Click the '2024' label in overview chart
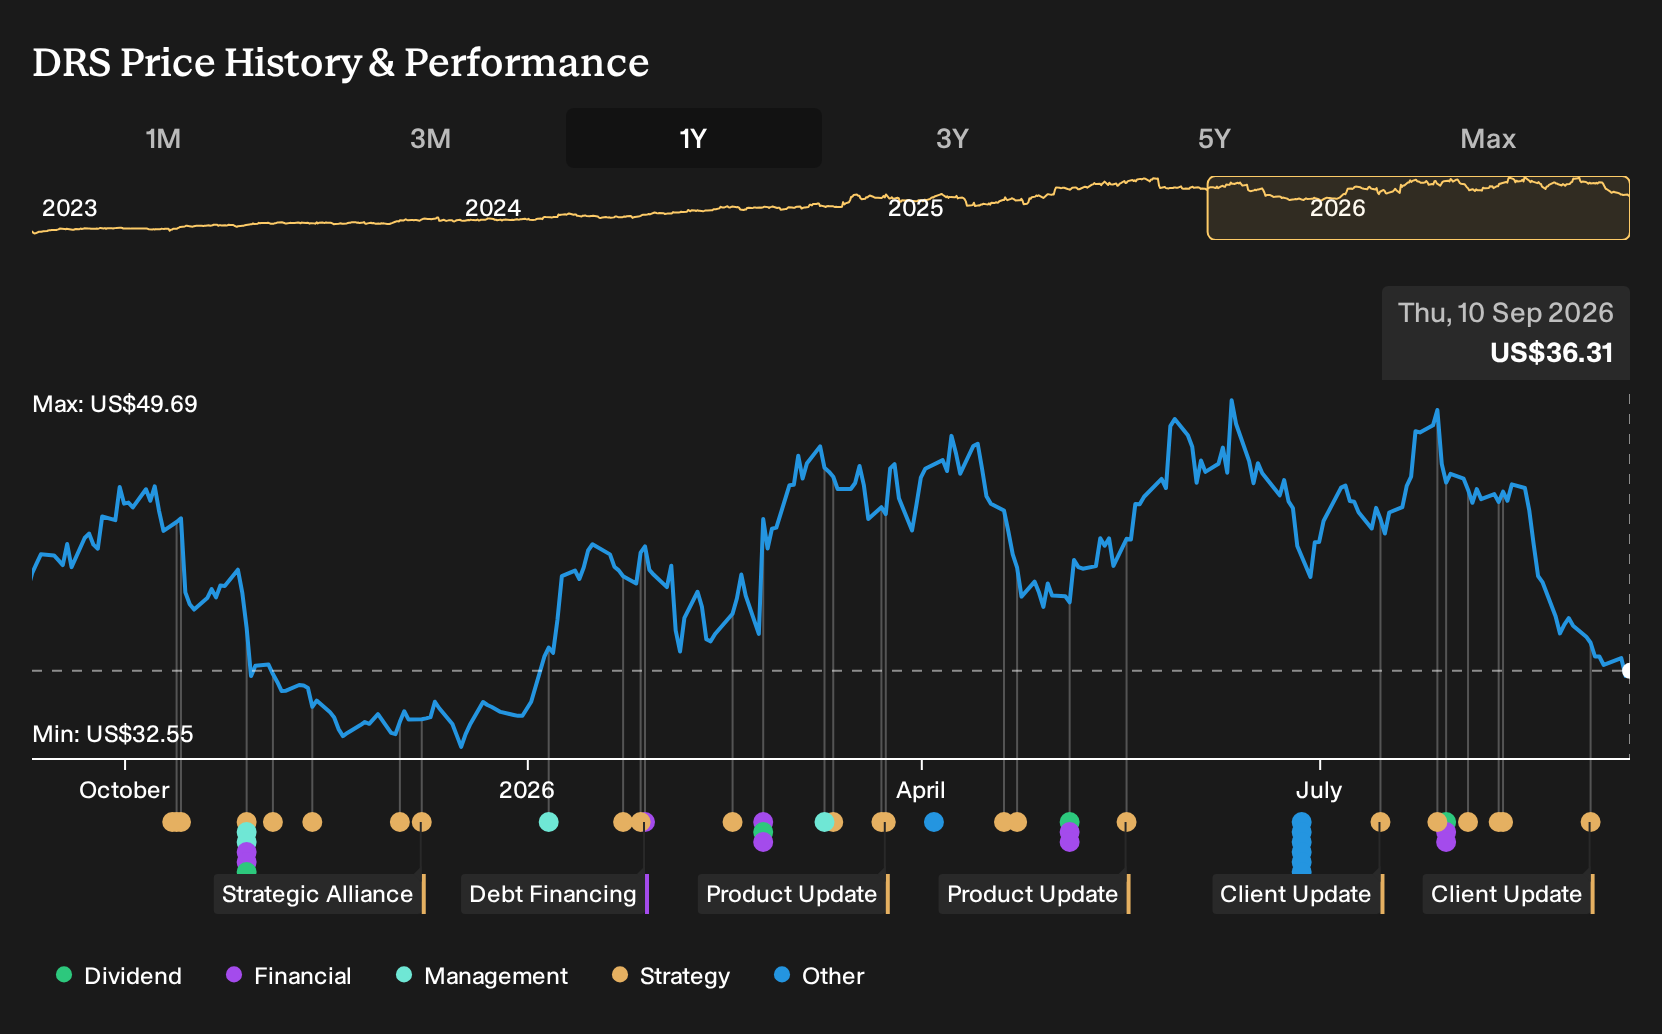Image resolution: width=1662 pixels, height=1034 pixels. coord(493,208)
